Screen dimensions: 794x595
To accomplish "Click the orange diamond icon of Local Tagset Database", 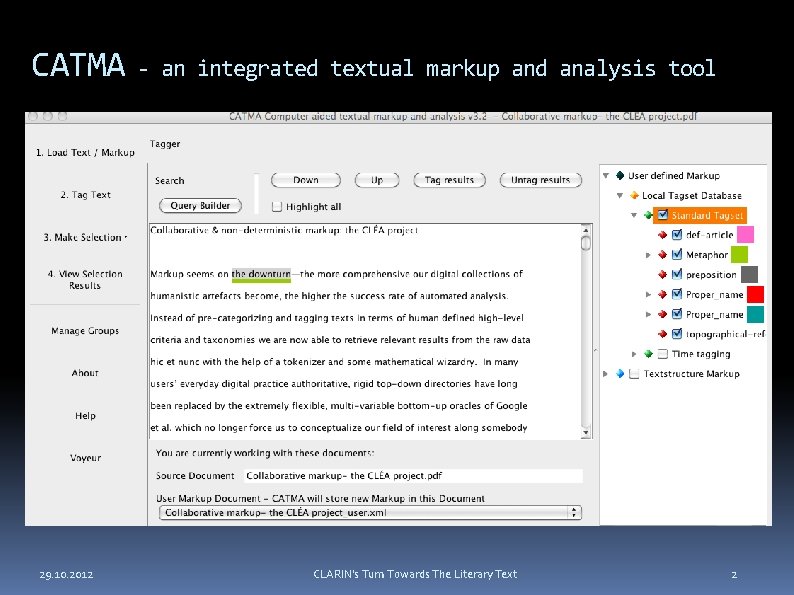I will (x=634, y=195).
